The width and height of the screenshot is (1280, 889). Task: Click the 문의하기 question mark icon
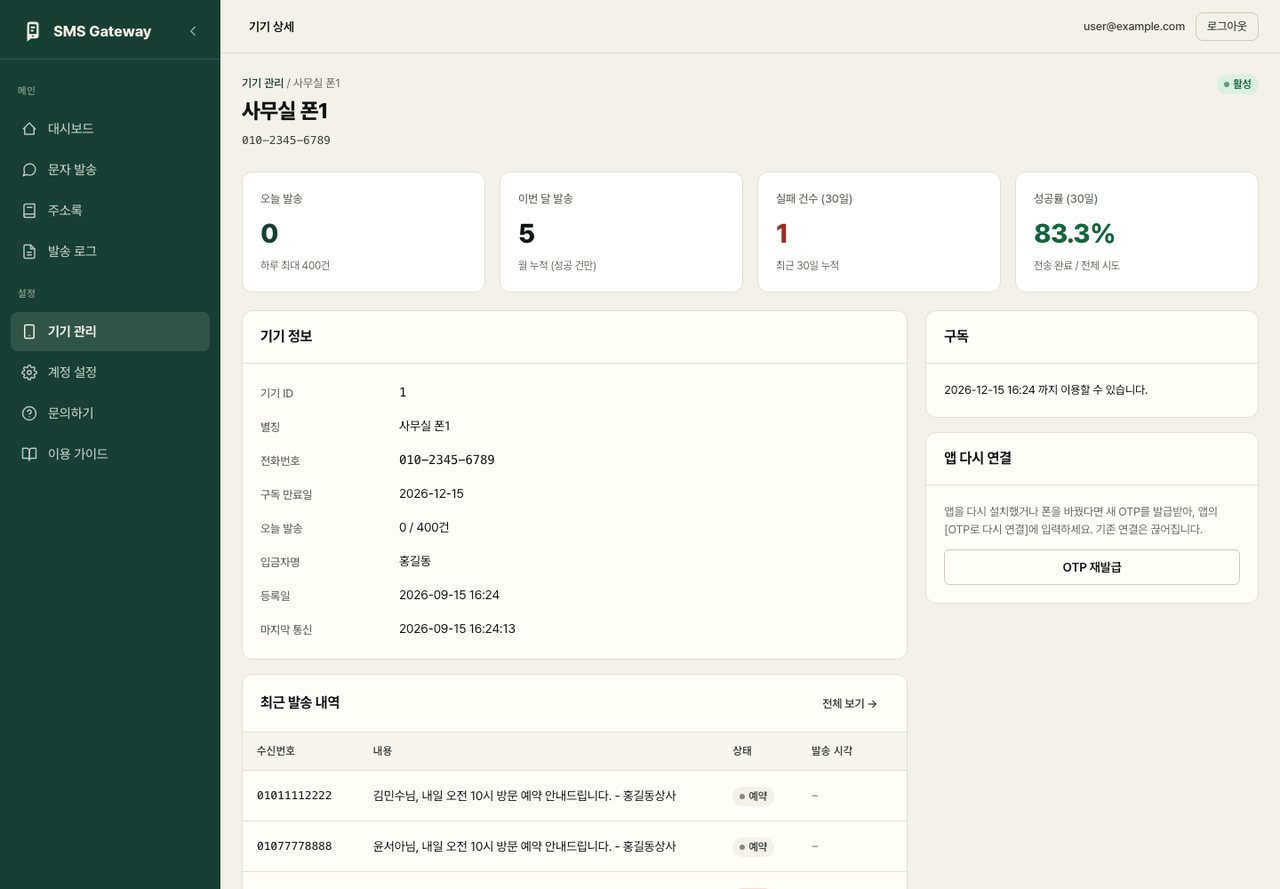(29, 414)
